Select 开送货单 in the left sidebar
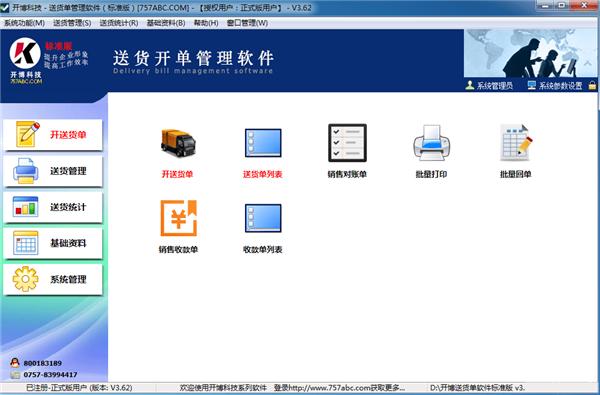Image resolution: width=600 pixels, height=395 pixels. click(x=53, y=135)
